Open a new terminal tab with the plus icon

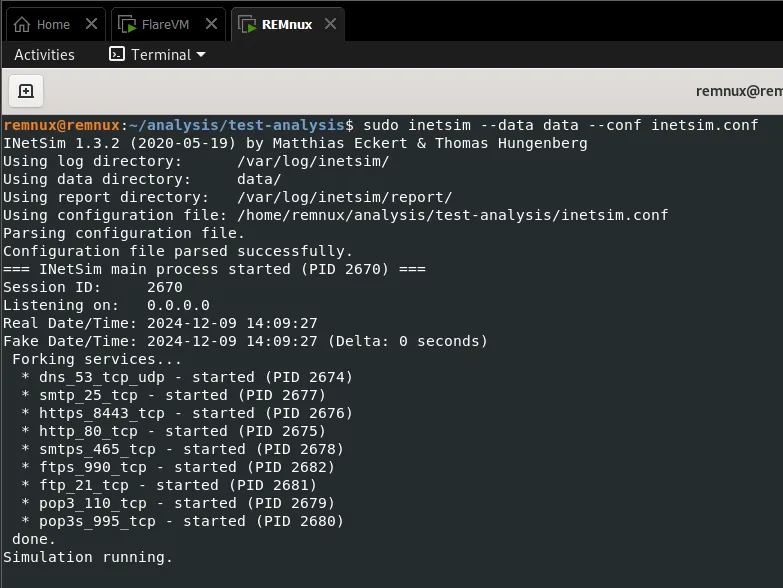(26, 91)
